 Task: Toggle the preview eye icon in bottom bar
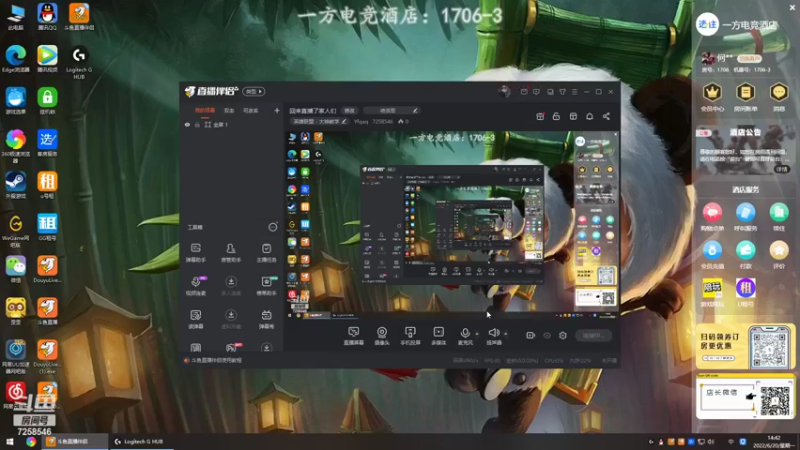click(547, 335)
